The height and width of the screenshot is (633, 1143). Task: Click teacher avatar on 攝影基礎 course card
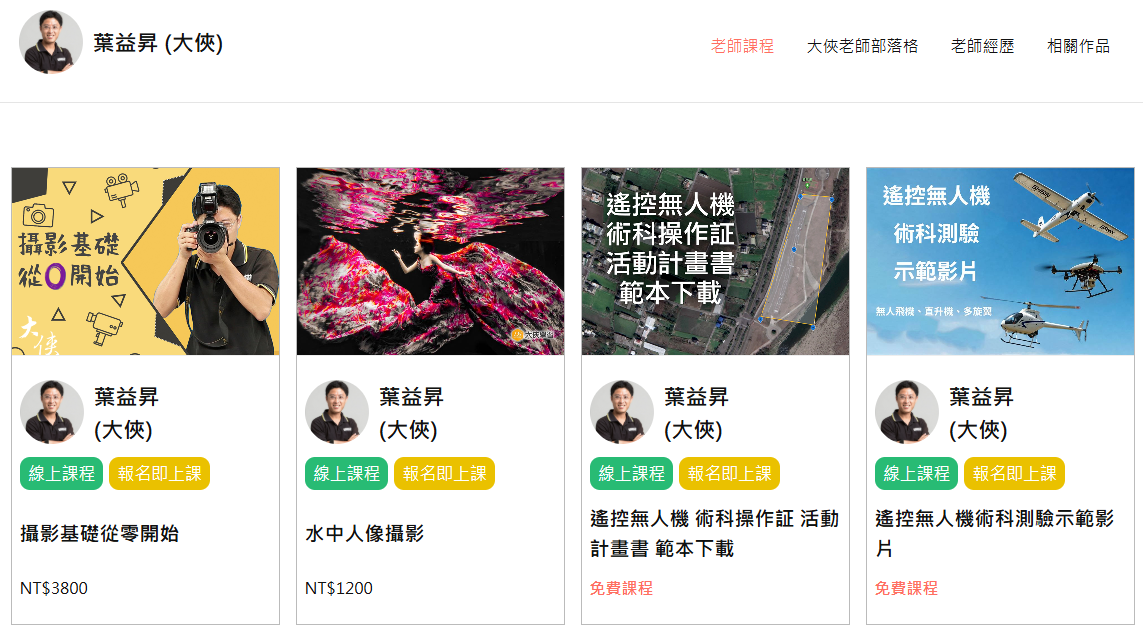coord(52,412)
